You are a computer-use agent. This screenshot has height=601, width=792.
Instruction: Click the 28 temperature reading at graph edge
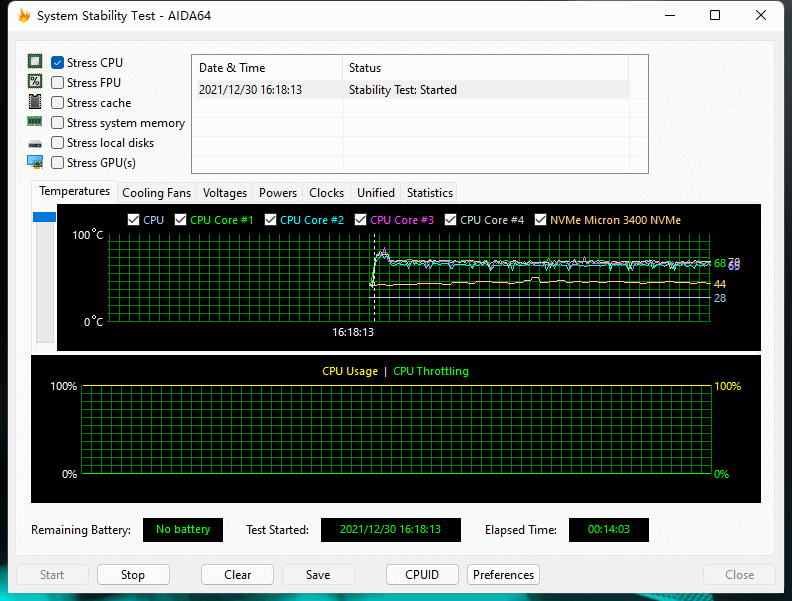(x=720, y=298)
